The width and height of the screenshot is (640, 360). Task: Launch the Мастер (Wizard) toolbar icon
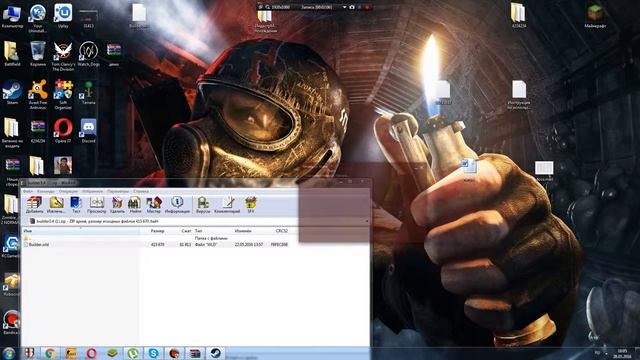pyautogui.click(x=154, y=205)
